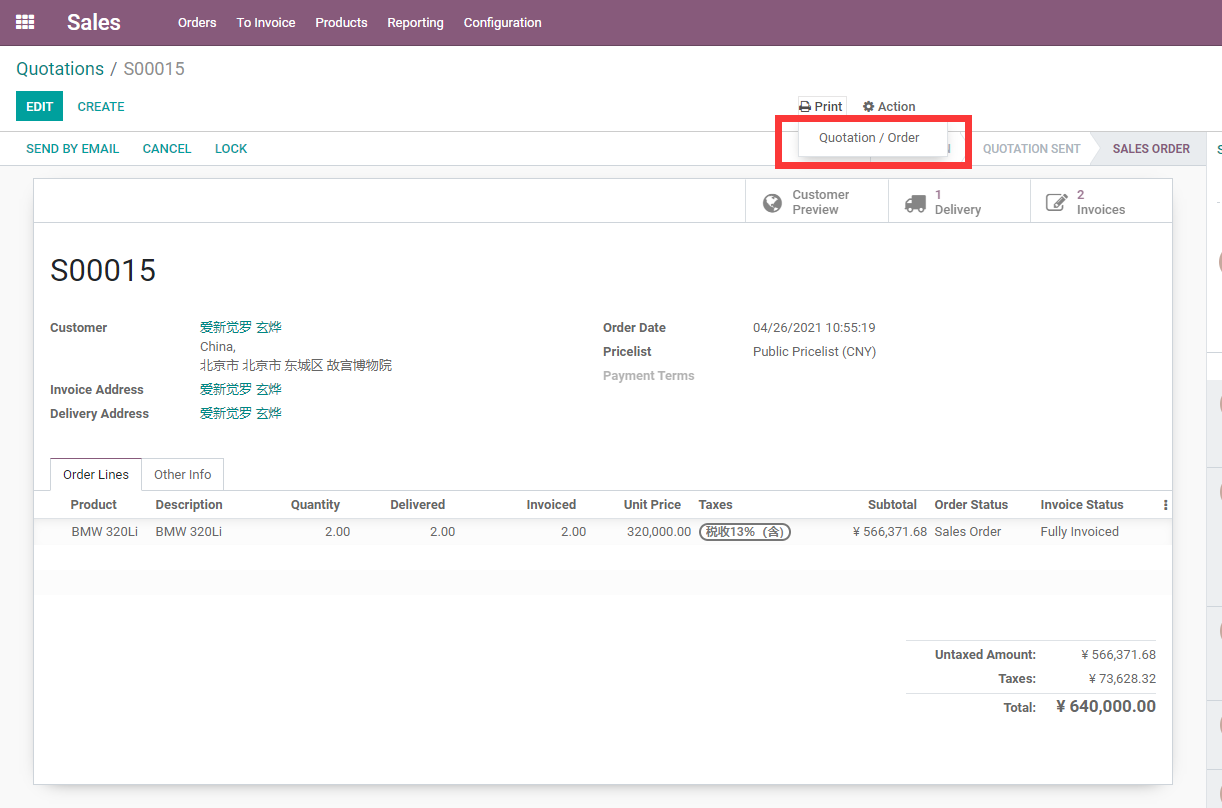The width and height of the screenshot is (1222, 808).
Task: Click the EDIT button
Action: pyautogui.click(x=39, y=107)
